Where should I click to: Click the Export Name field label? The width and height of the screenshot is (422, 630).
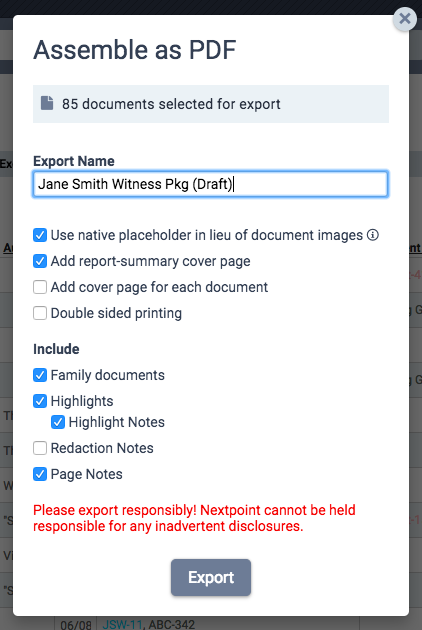point(74,161)
